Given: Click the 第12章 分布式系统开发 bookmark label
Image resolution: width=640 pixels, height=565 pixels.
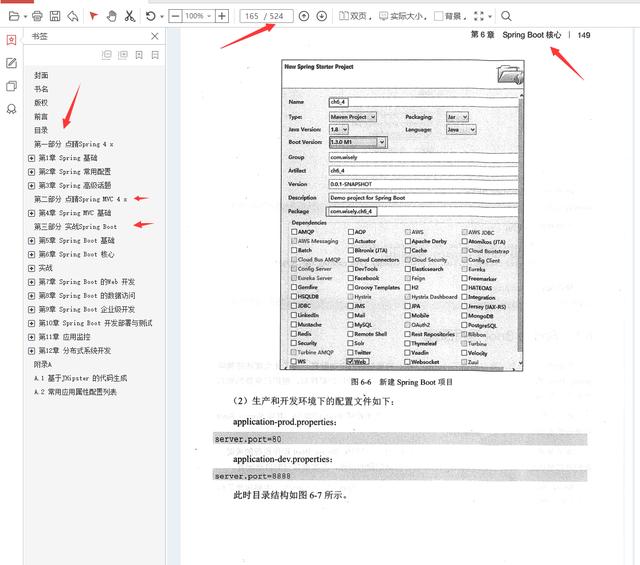Looking at the screenshot, I should (x=75, y=351).
